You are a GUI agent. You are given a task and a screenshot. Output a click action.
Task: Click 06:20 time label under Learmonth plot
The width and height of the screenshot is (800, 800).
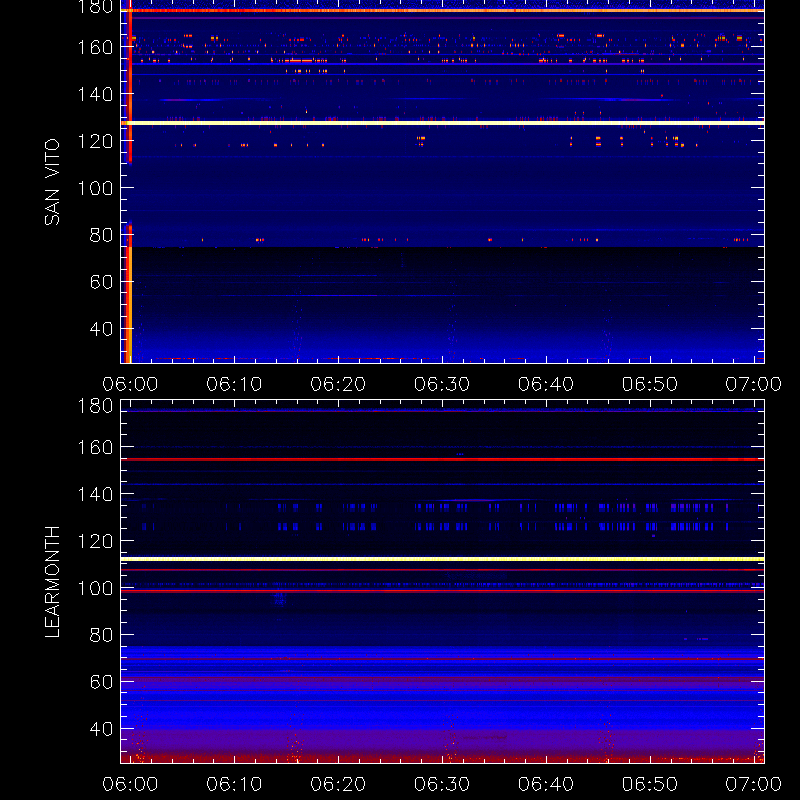coord(338,784)
